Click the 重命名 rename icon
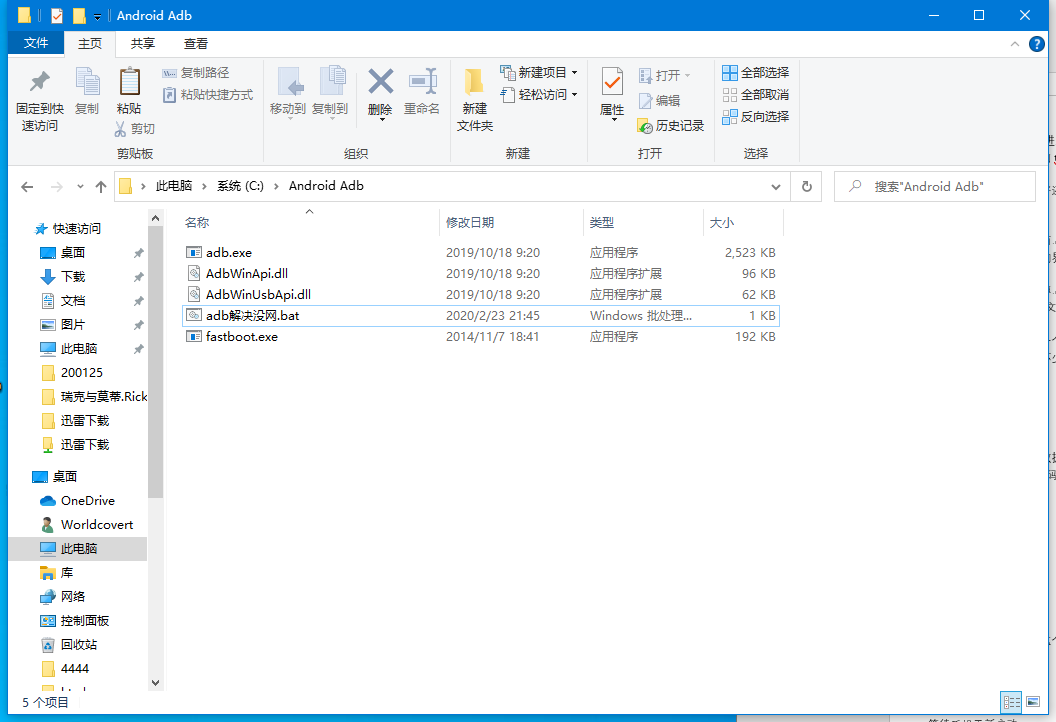The image size is (1056, 722). [x=422, y=82]
